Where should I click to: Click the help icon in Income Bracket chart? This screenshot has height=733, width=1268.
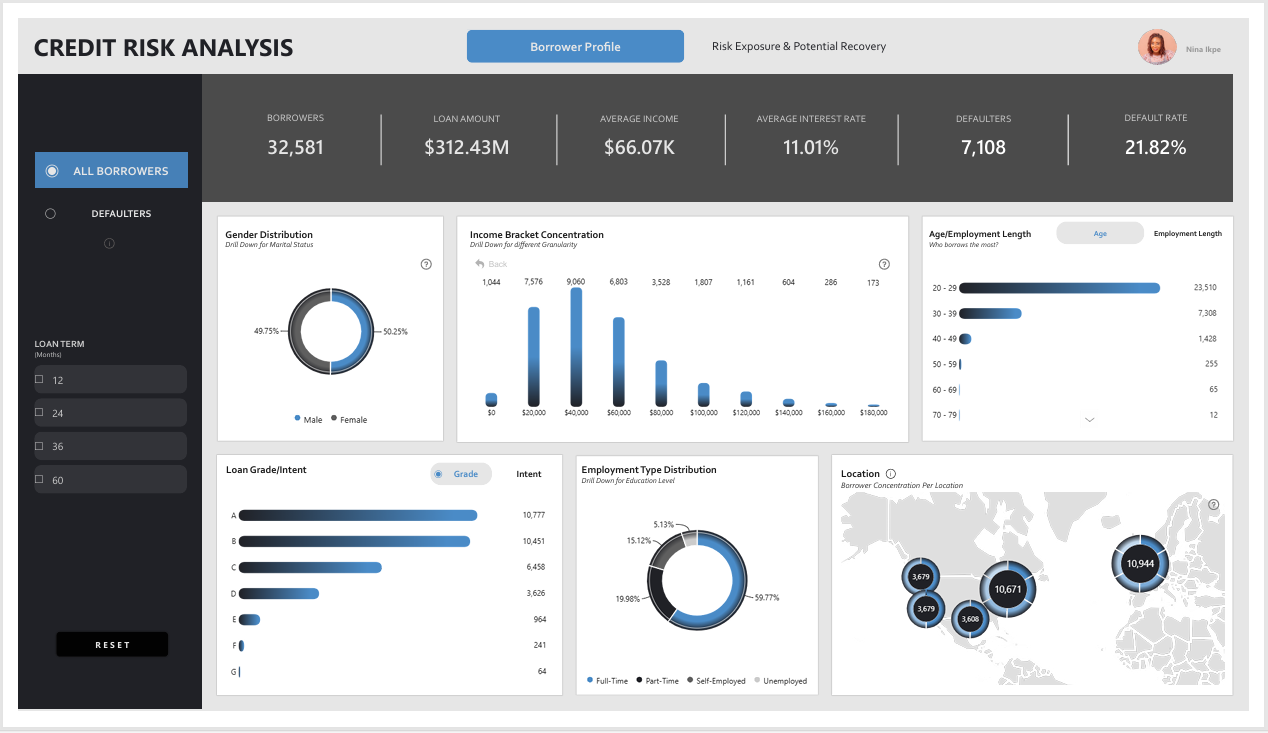[x=884, y=264]
